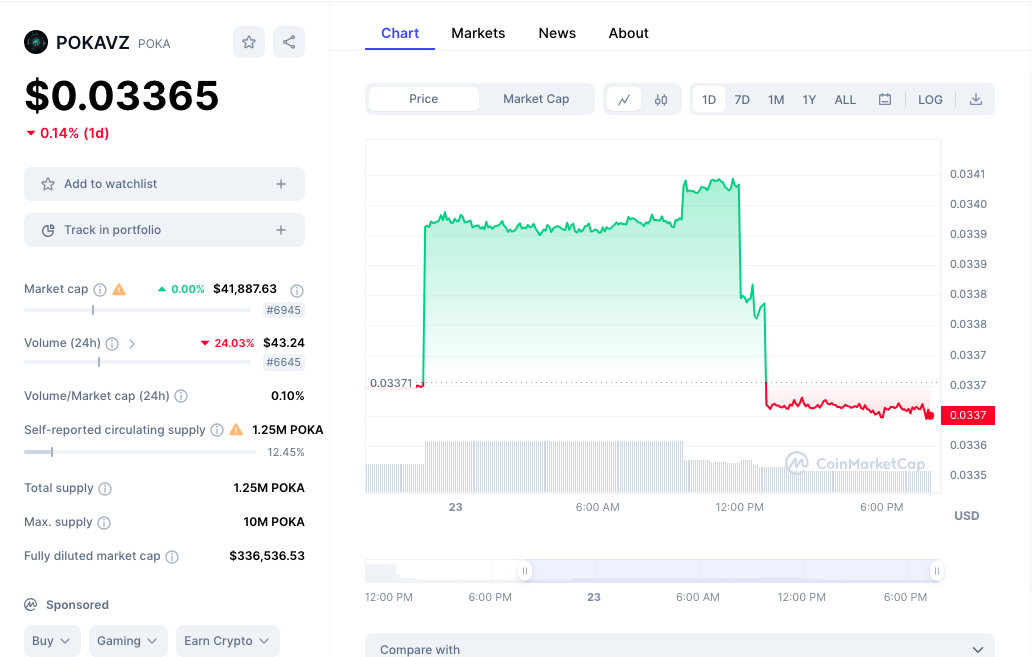Click right handle of chart range slider
Viewport: 1032px width, 657px height.
click(x=936, y=571)
